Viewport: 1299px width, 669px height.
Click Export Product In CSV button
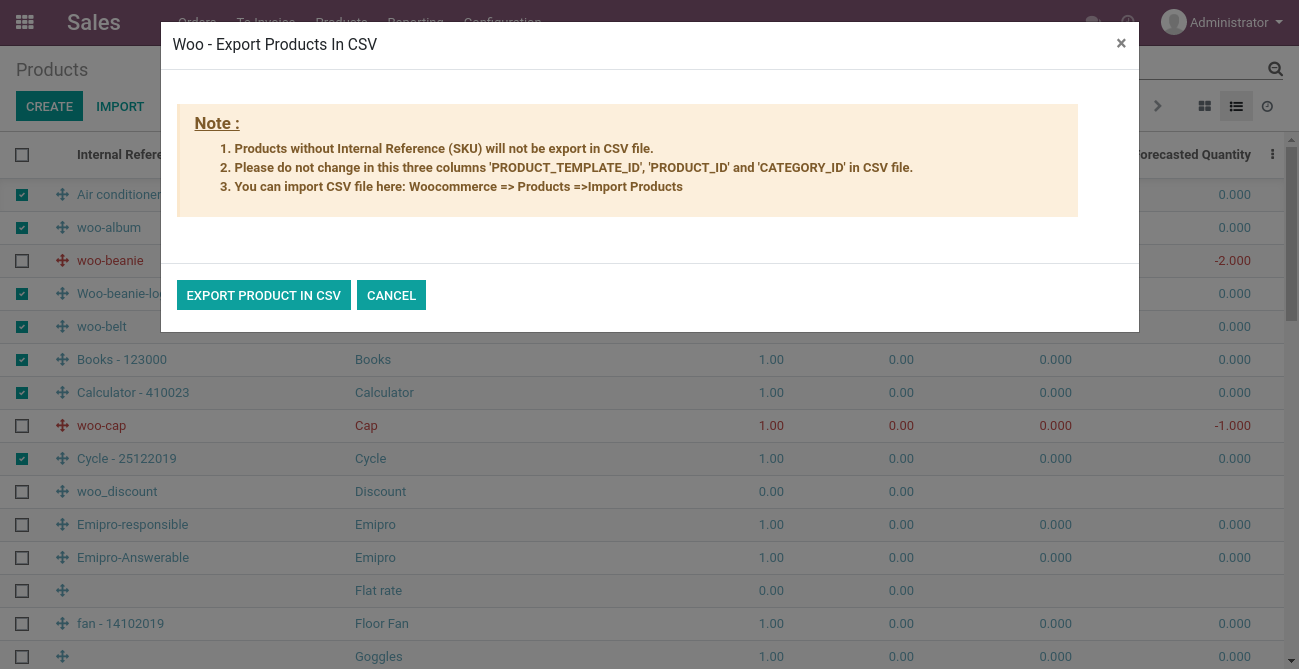click(x=264, y=295)
